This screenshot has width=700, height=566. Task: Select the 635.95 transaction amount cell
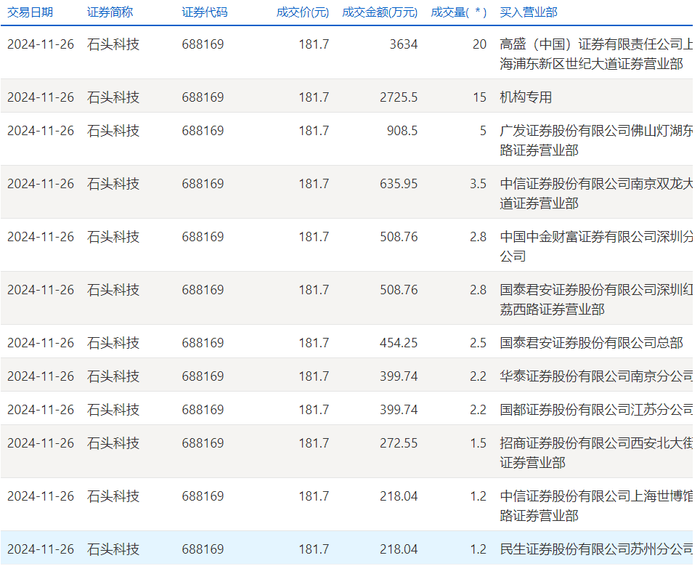tap(399, 184)
